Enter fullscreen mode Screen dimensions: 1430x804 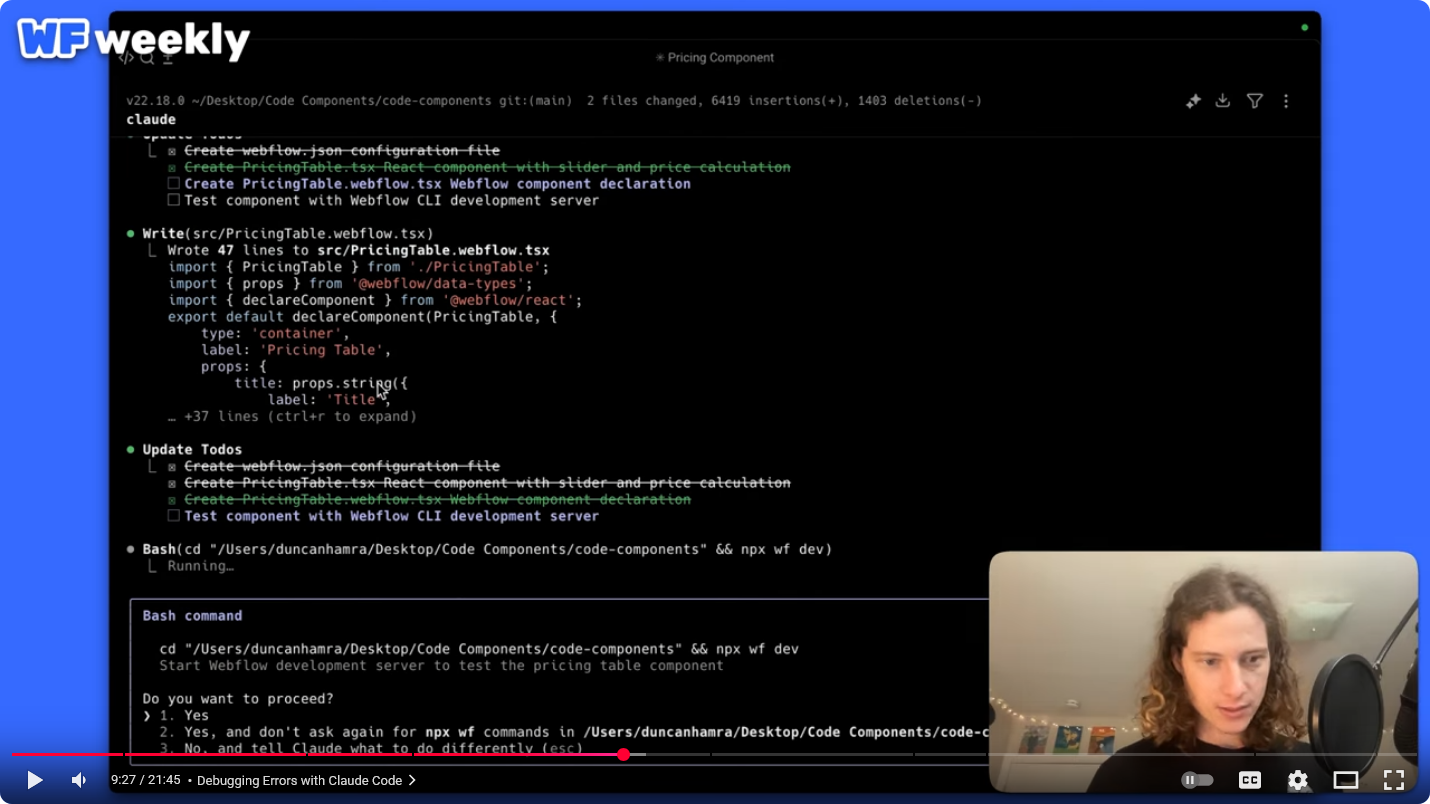1394,780
